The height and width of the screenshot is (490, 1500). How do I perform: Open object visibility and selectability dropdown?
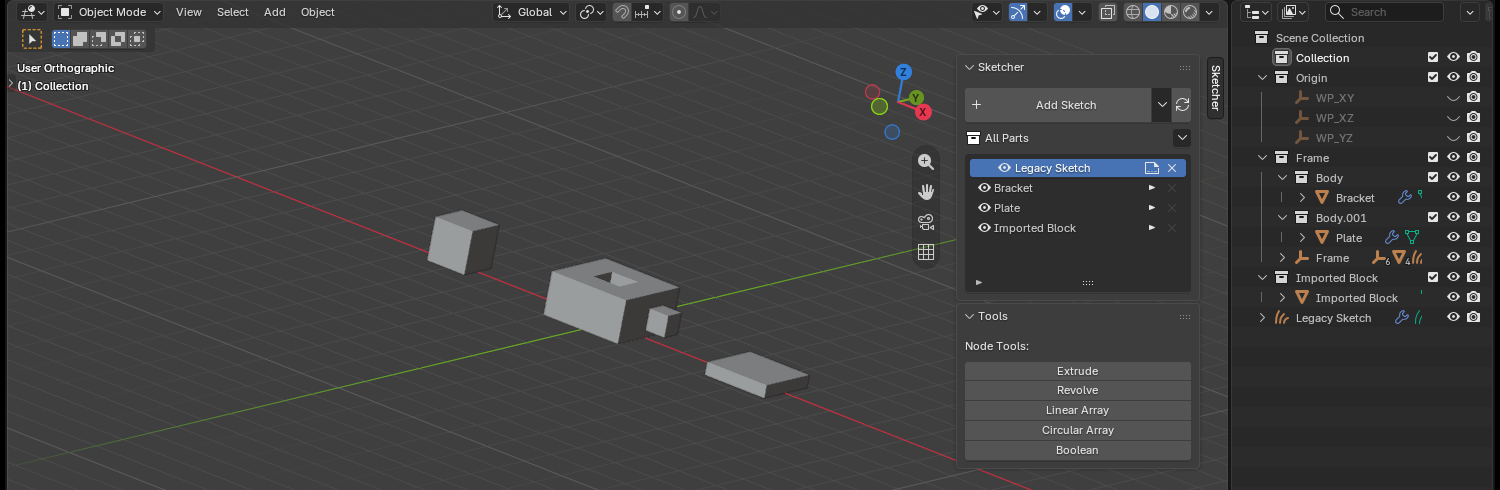coord(988,12)
